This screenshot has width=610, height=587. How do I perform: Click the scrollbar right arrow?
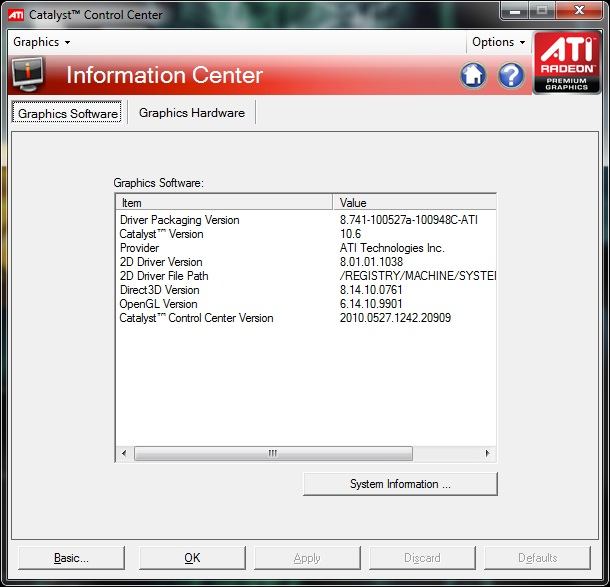[x=487, y=453]
